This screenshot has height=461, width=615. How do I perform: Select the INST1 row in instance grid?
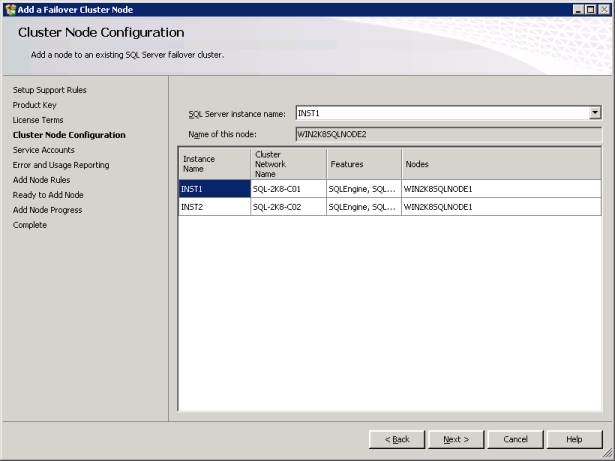coord(213,187)
